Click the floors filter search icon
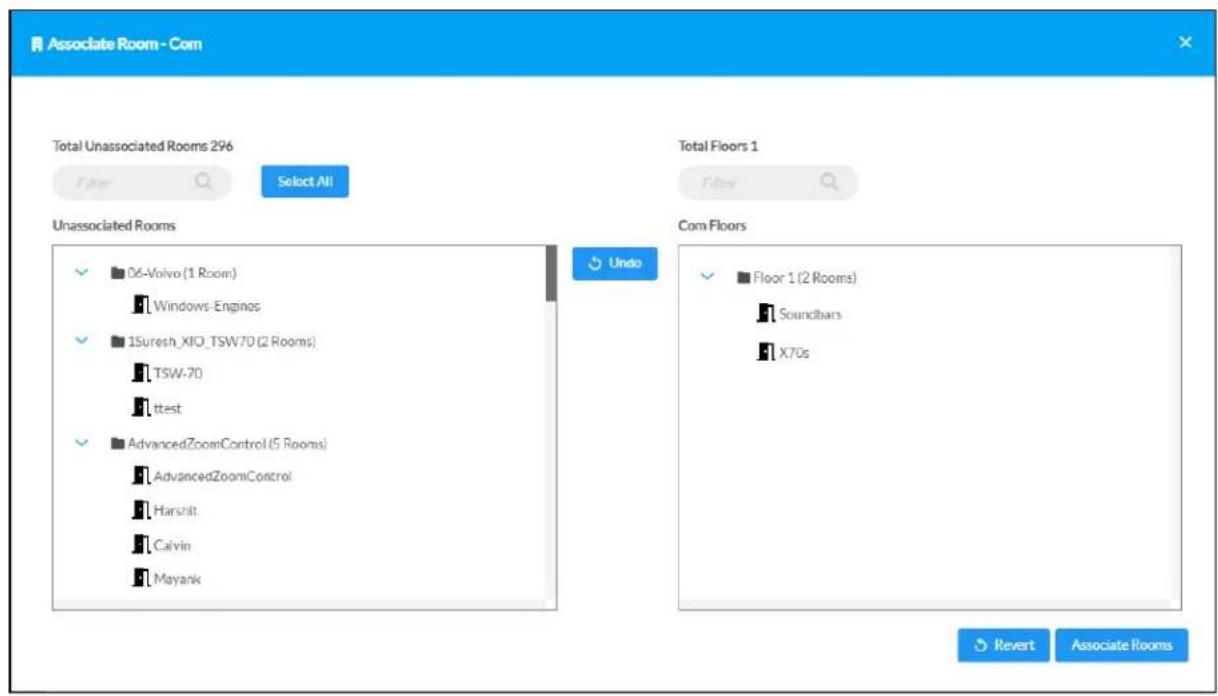This screenshot has width=1218, height=696. coord(829,182)
